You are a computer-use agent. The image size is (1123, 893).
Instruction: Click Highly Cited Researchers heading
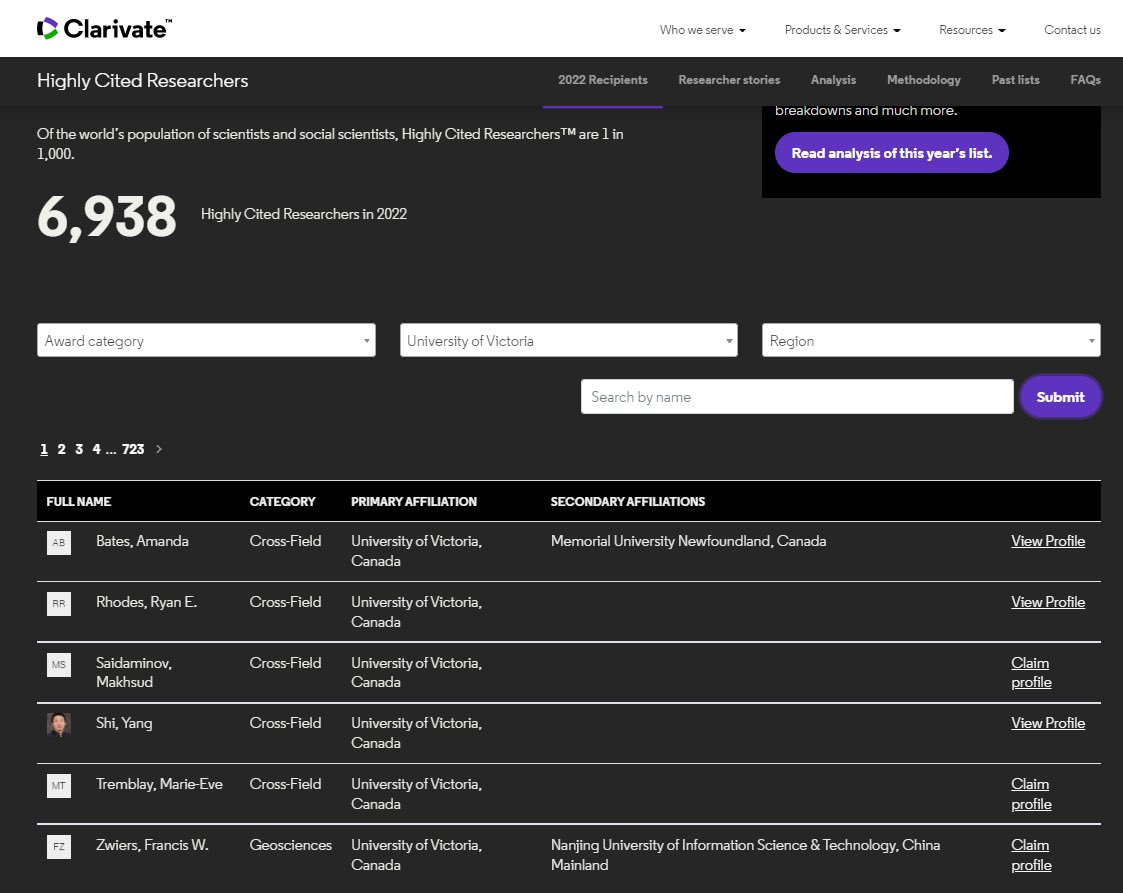point(143,80)
